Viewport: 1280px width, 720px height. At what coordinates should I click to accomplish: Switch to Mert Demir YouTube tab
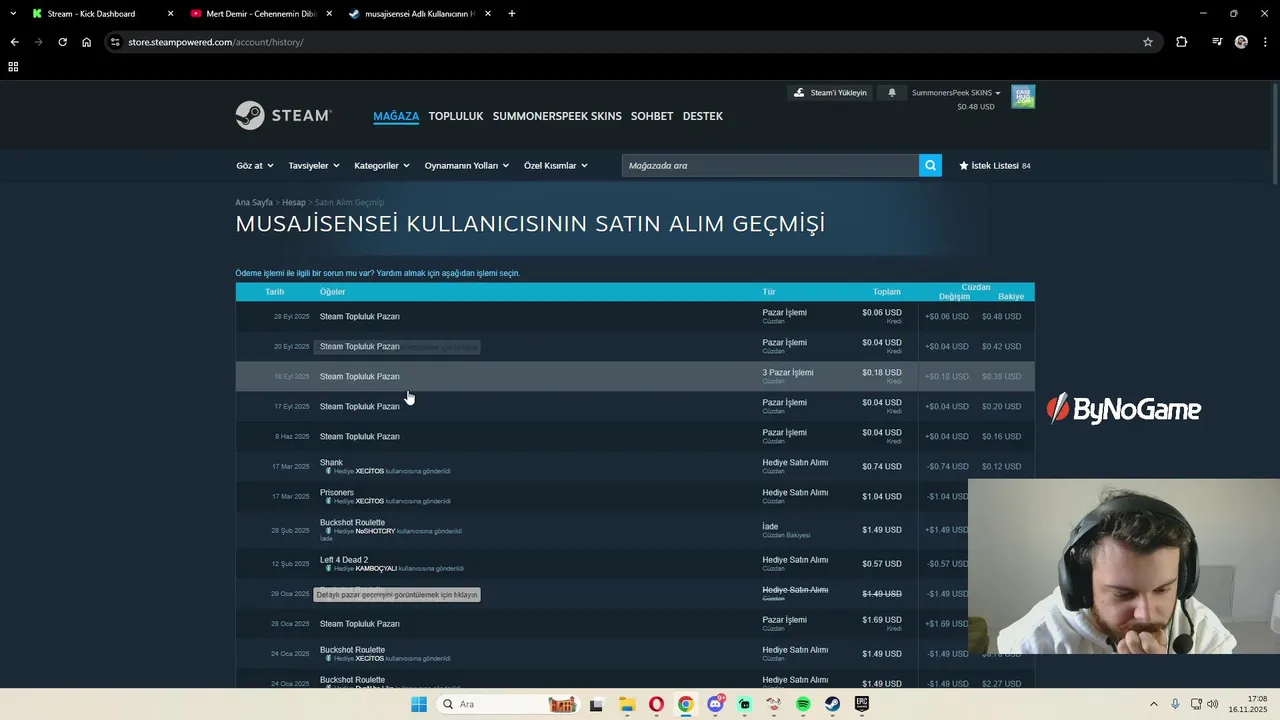[260, 14]
